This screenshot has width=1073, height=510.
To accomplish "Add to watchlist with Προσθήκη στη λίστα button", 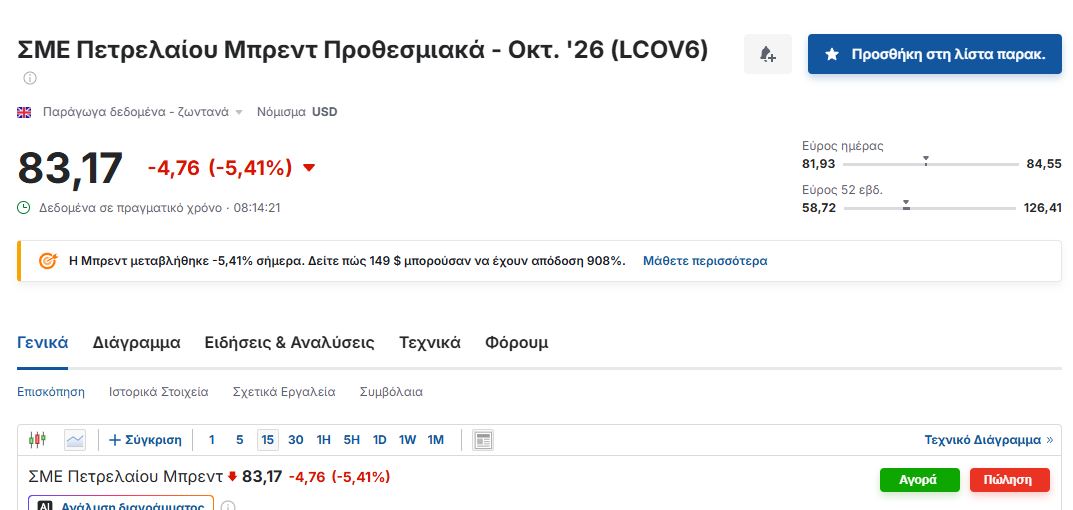I will 935,54.
